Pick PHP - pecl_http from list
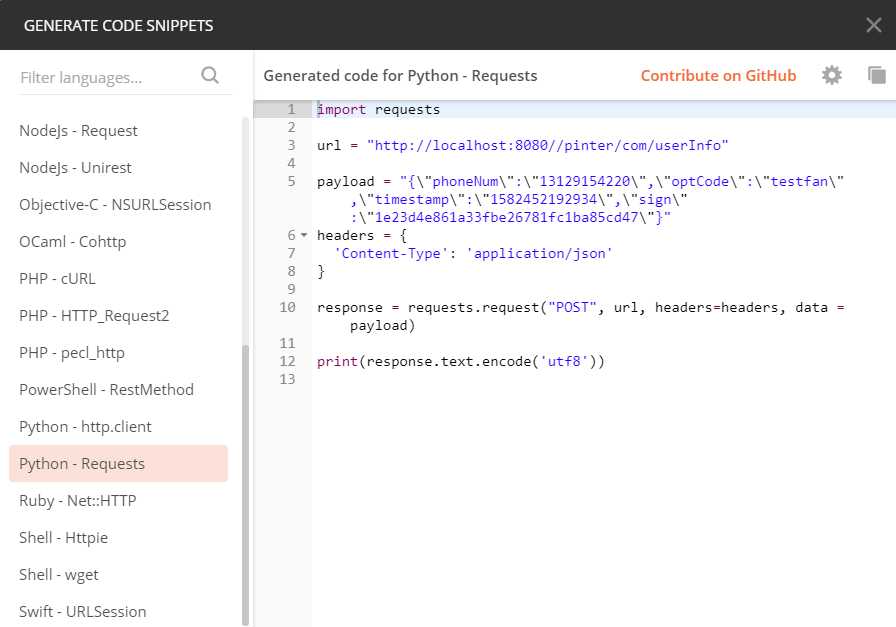This screenshot has width=896, height=627. (72, 353)
